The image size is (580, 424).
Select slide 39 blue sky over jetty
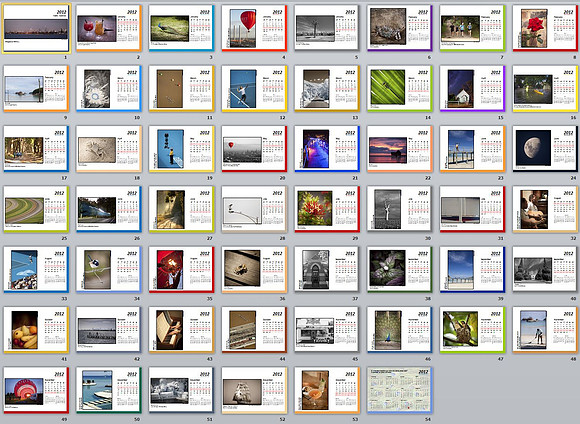click(472, 270)
